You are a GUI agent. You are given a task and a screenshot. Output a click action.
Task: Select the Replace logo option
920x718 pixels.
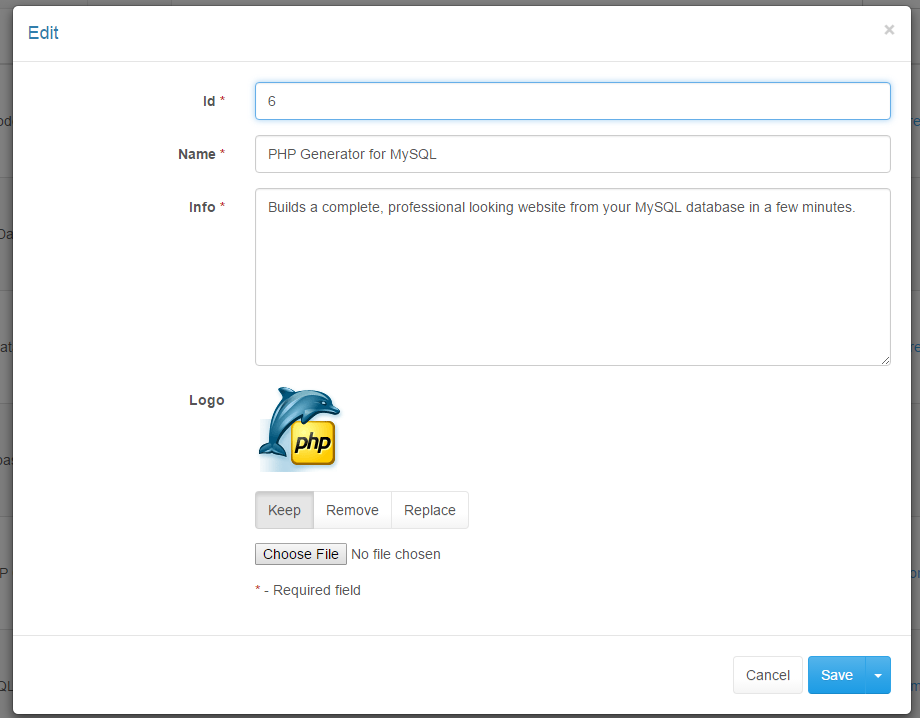pos(430,510)
